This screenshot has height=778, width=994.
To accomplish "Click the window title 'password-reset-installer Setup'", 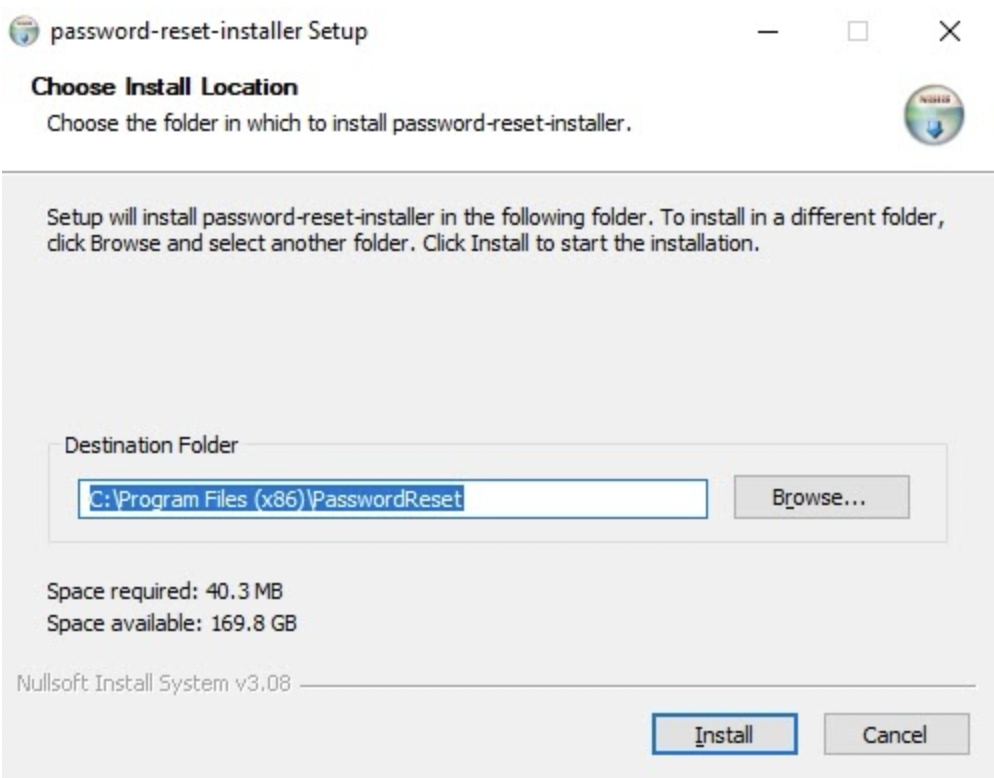I will (x=209, y=31).
